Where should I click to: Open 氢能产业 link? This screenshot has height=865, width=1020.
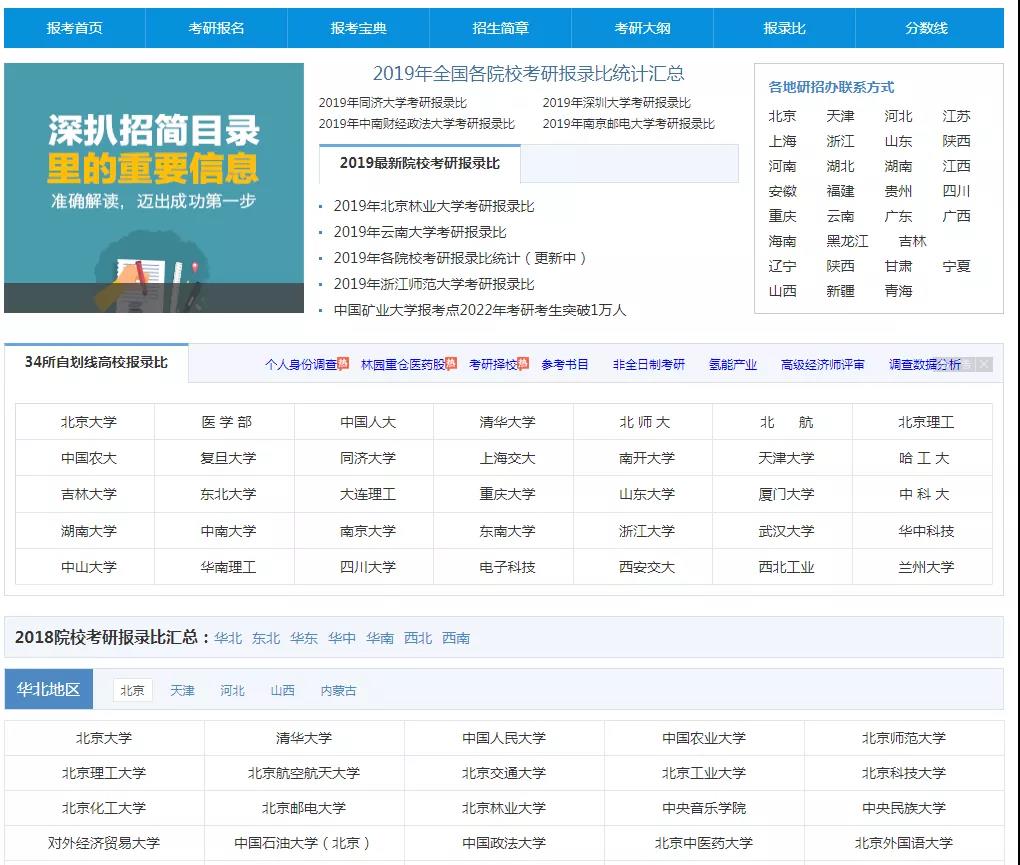[x=732, y=364]
